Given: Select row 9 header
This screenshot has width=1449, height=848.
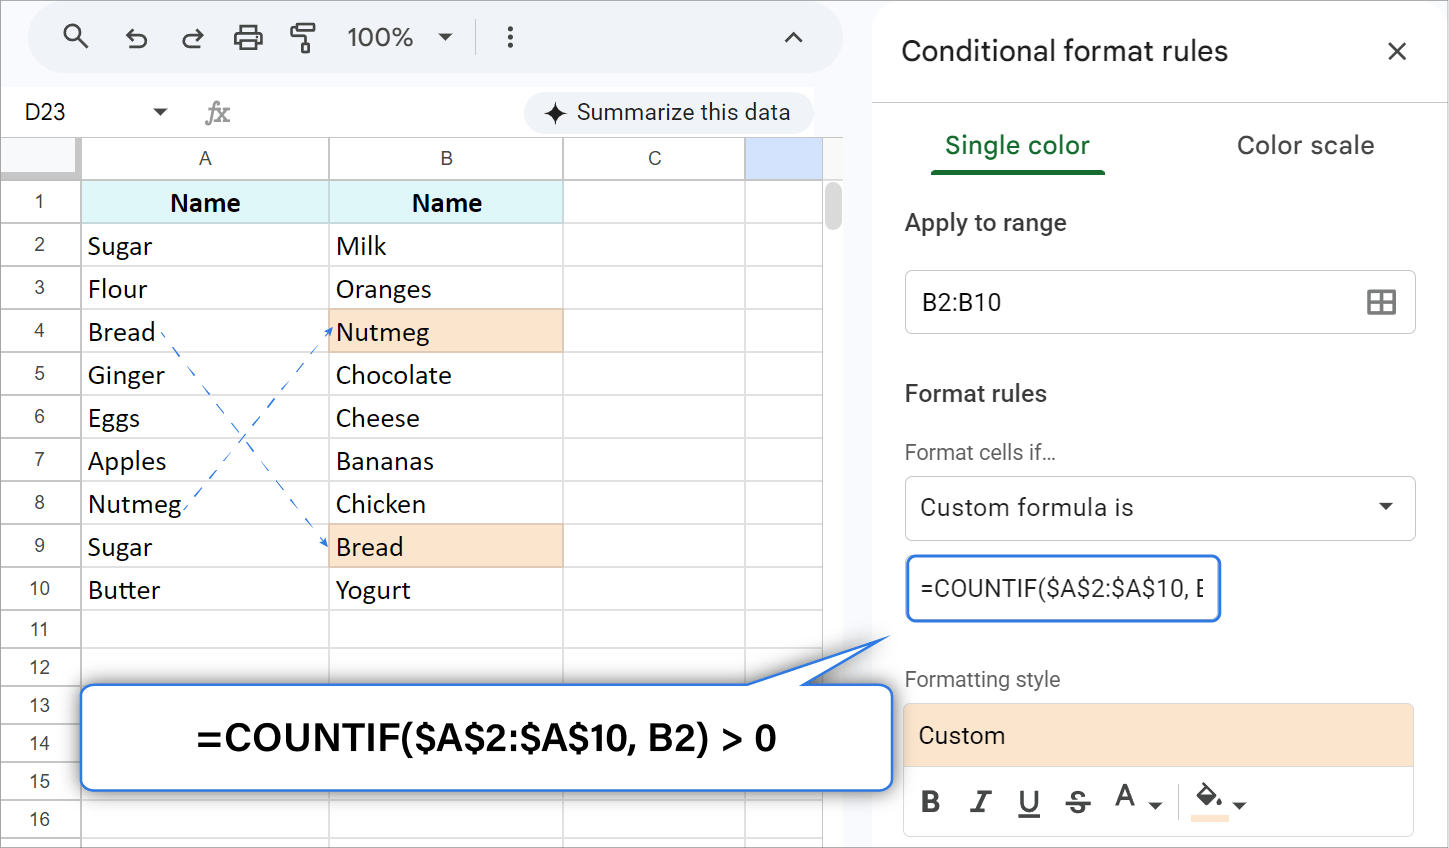Looking at the screenshot, I should coord(40,545).
